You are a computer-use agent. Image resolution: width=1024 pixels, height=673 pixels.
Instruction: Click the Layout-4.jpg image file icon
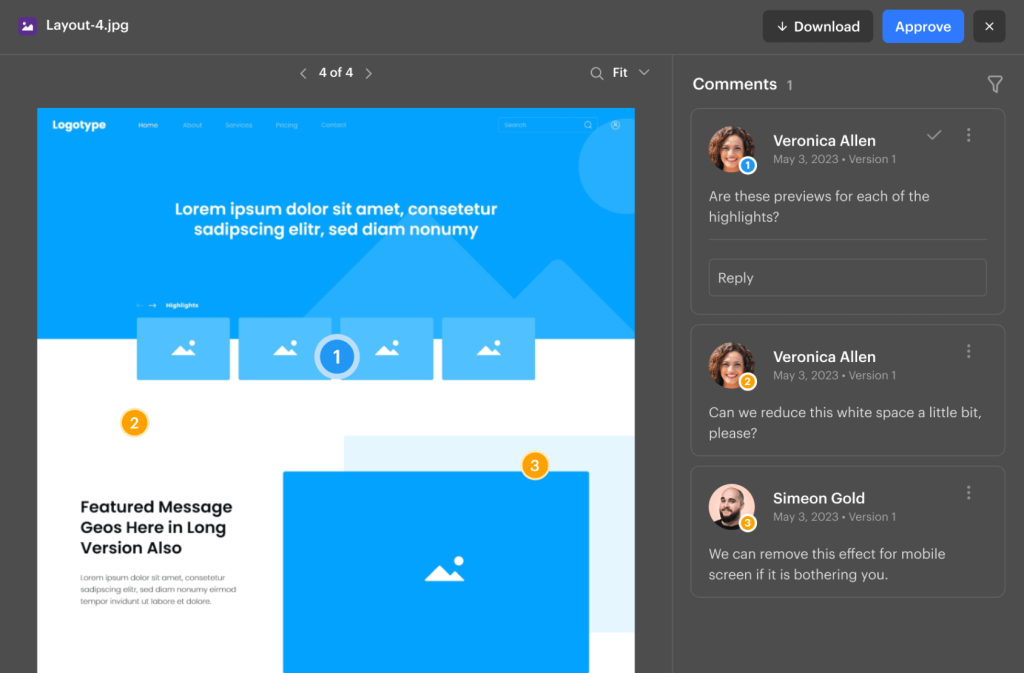tap(27, 26)
